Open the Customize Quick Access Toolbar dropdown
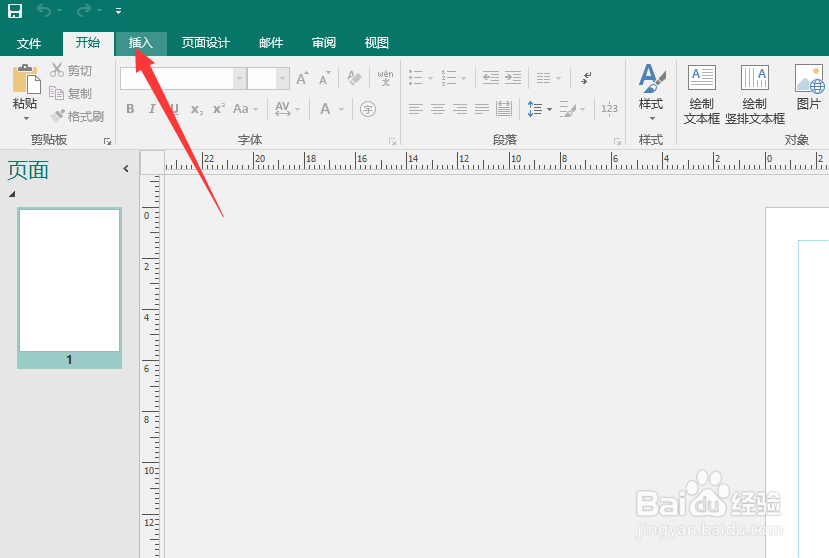829x558 pixels. point(118,11)
